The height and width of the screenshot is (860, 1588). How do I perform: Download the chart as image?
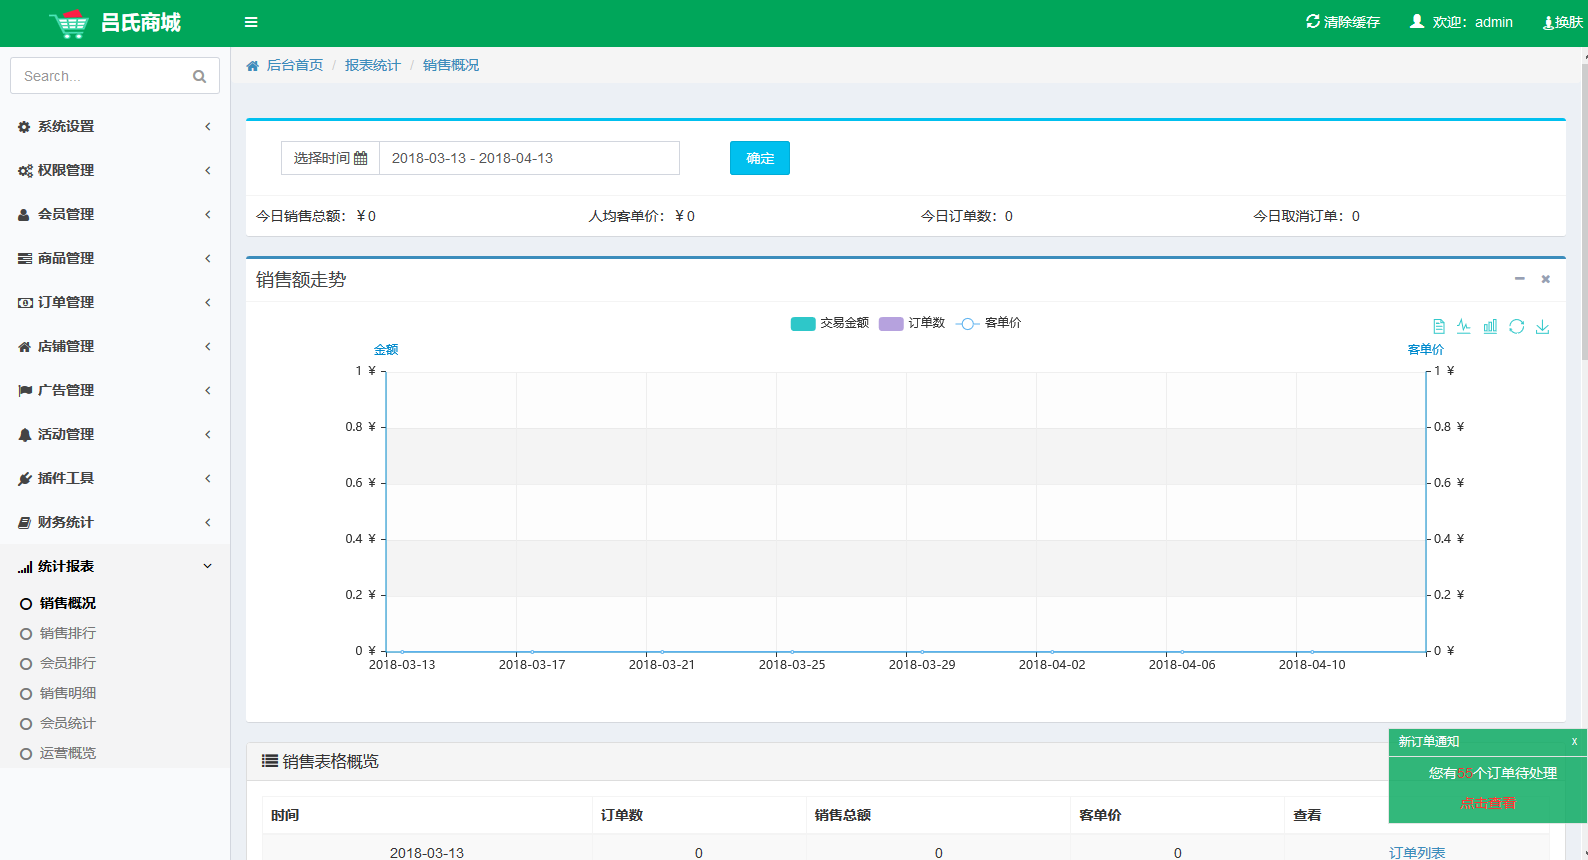tap(1542, 327)
